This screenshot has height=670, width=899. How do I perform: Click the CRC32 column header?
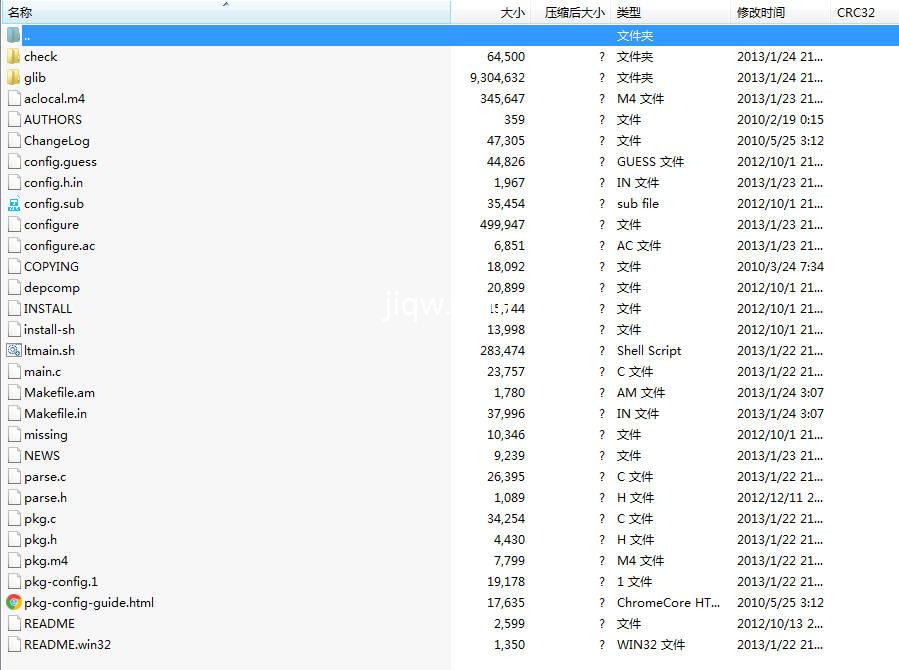pyautogui.click(x=856, y=12)
